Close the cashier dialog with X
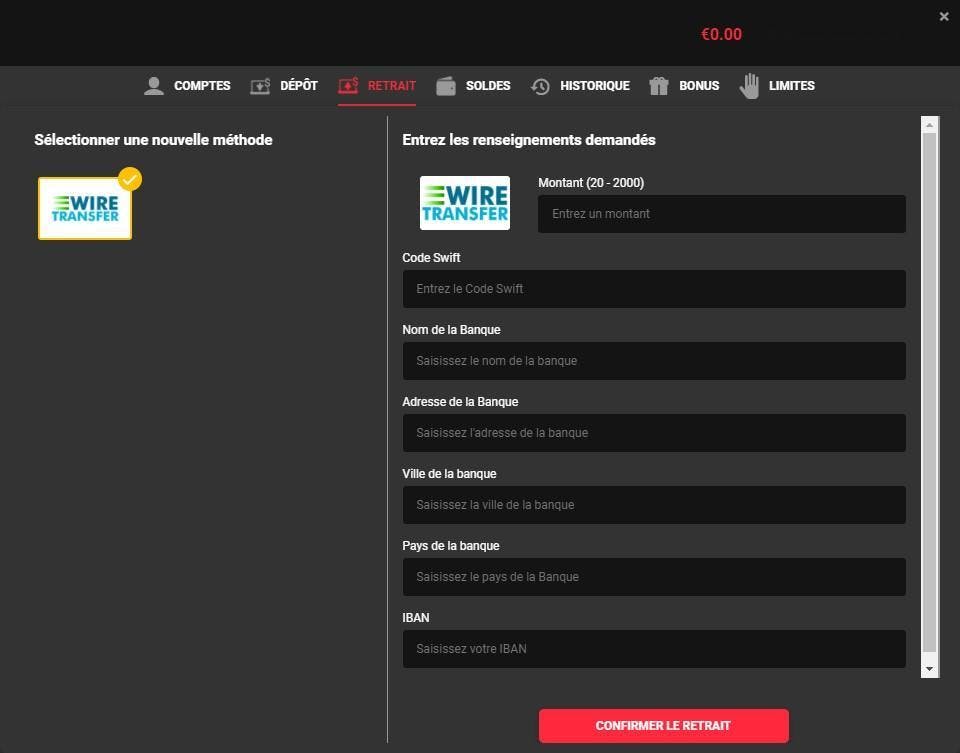 pos(944,17)
